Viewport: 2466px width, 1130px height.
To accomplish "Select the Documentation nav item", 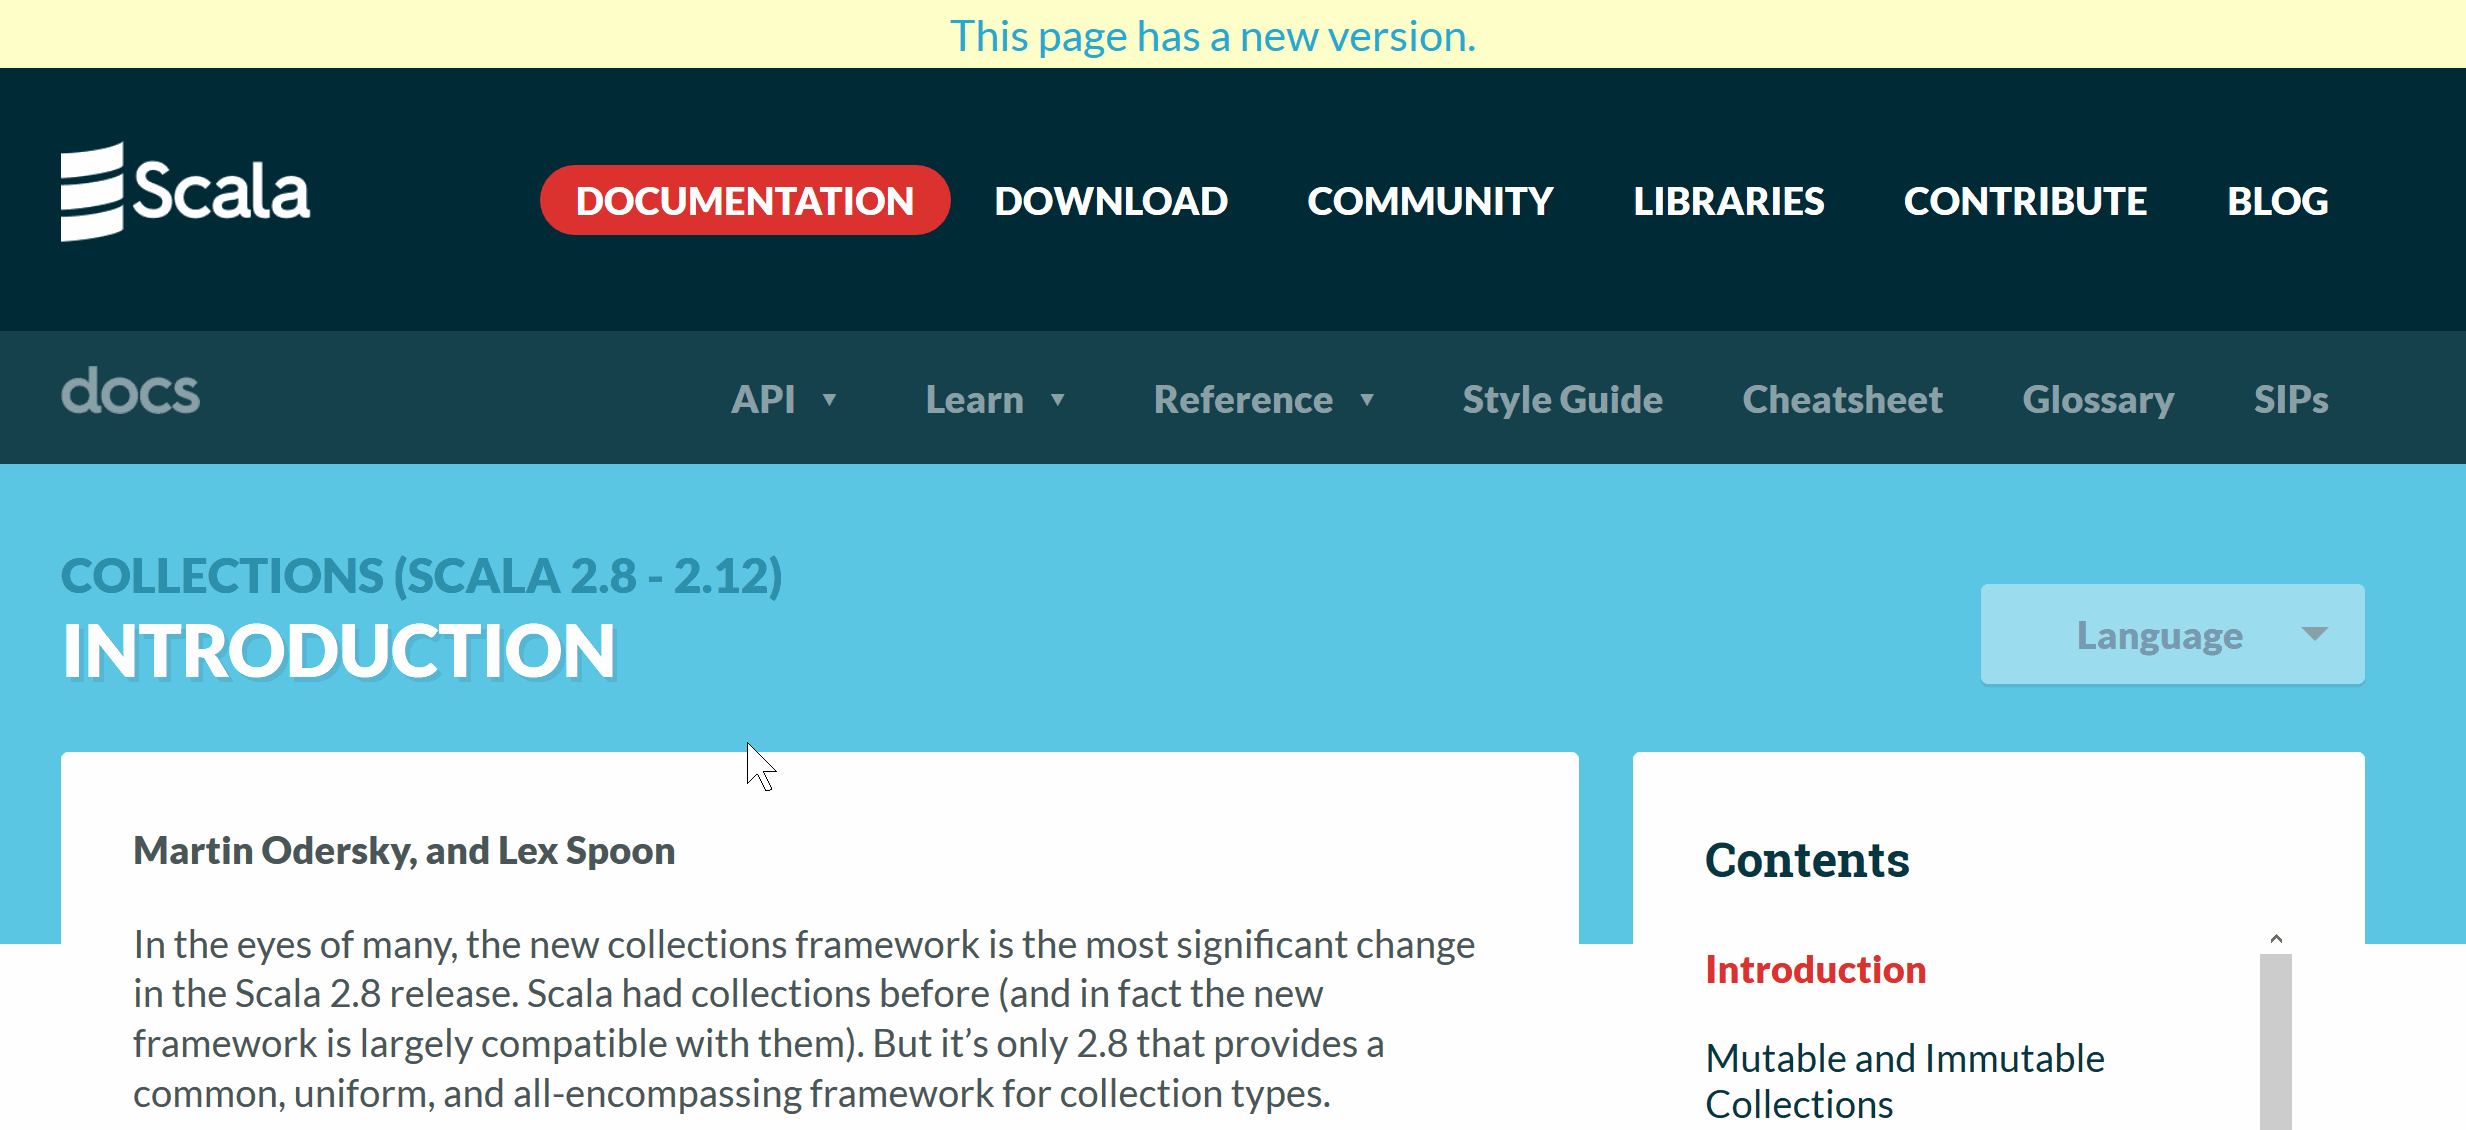I will (x=745, y=200).
